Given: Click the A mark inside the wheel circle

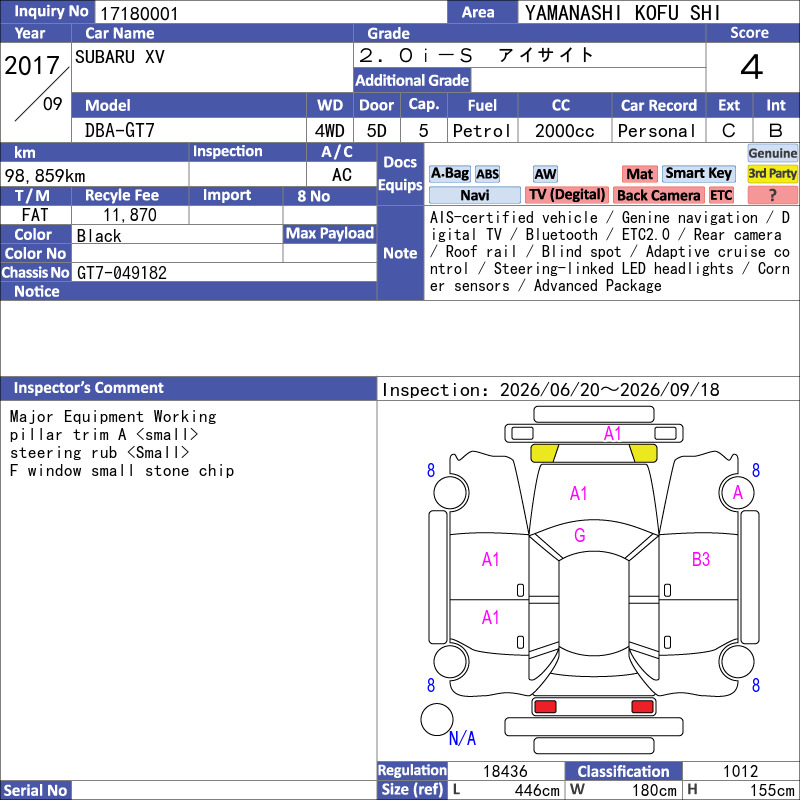Looking at the screenshot, I should 738,492.
